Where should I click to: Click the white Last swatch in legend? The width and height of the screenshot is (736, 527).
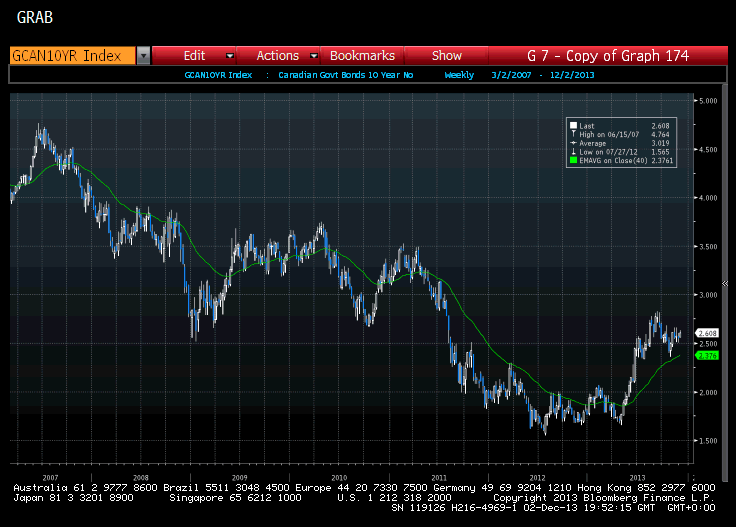click(572, 126)
